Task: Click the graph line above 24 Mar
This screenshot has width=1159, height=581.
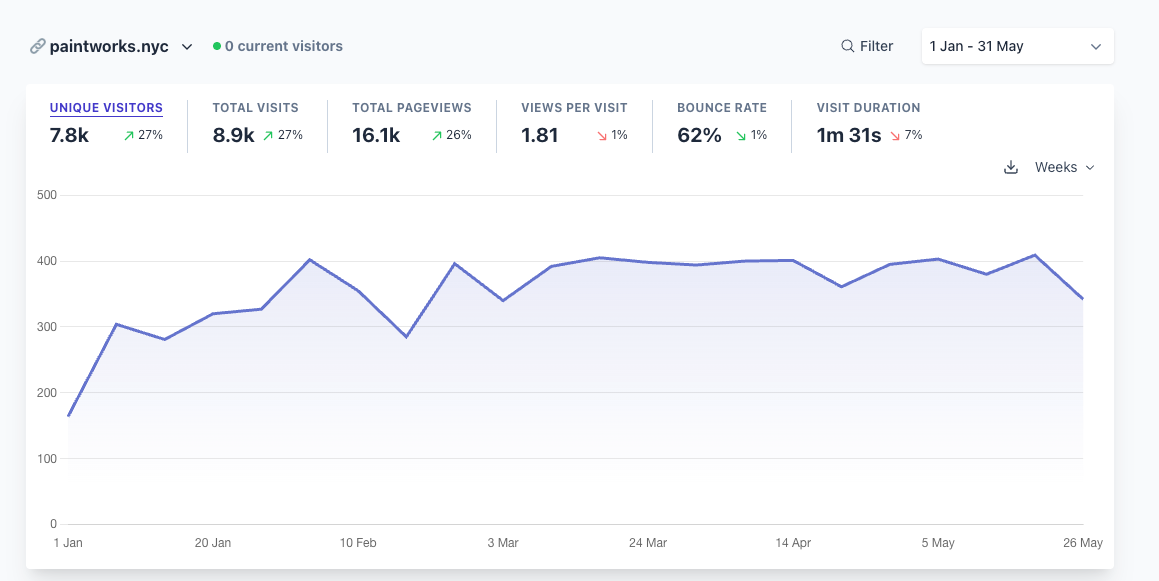Action: pyautogui.click(x=648, y=262)
